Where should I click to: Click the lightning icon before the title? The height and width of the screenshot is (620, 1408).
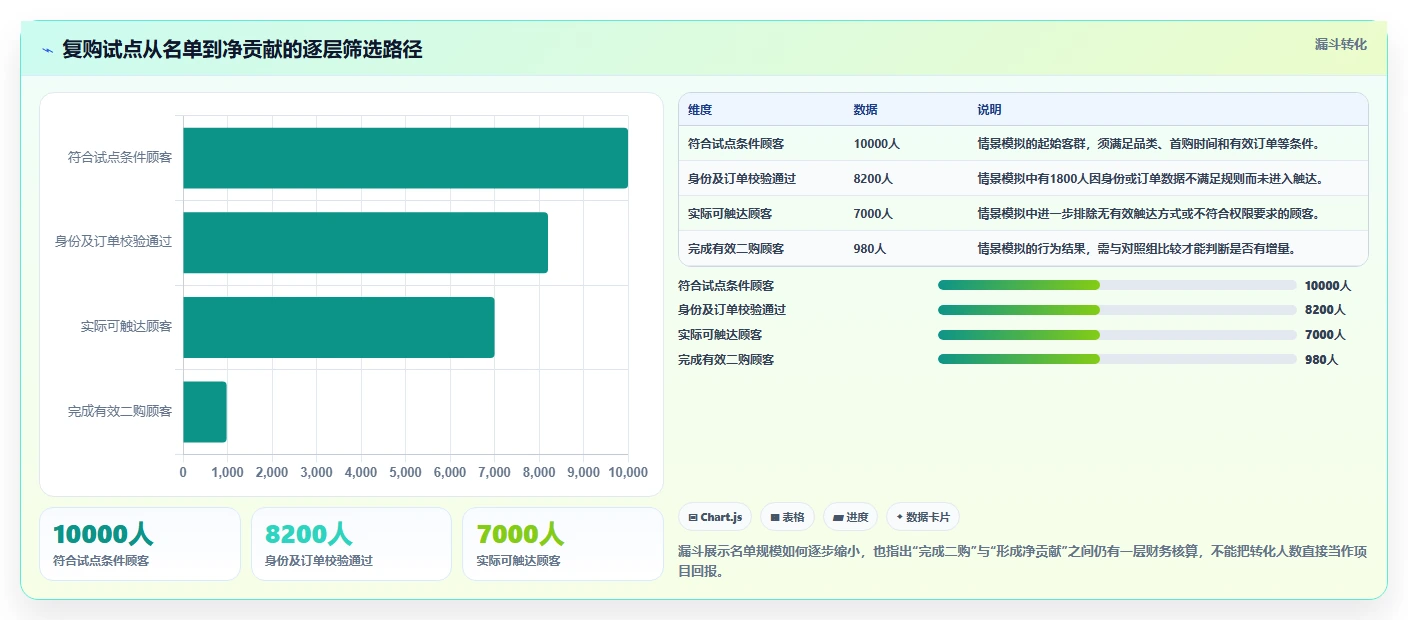[x=47, y=50]
